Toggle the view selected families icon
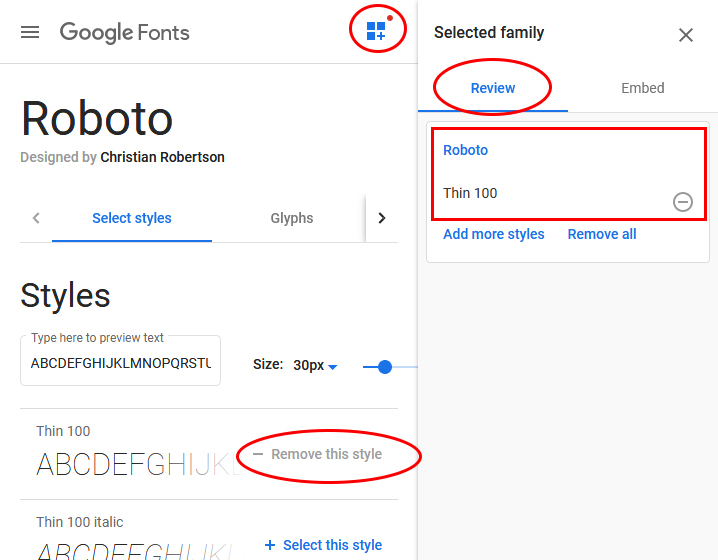Image resolution: width=718 pixels, height=560 pixels. 376,31
